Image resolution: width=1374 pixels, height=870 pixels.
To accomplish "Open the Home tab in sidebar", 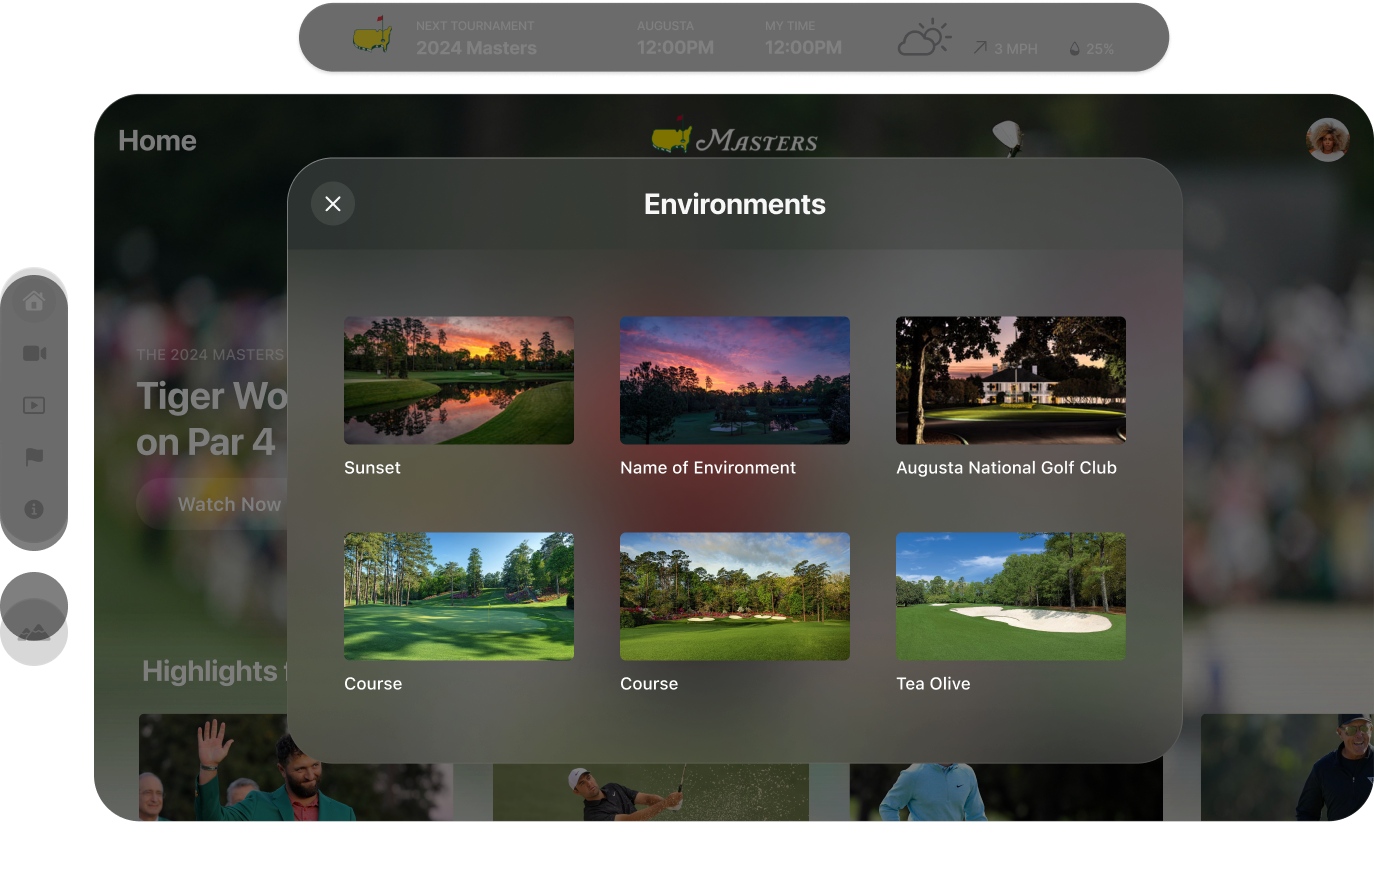I will pos(34,301).
